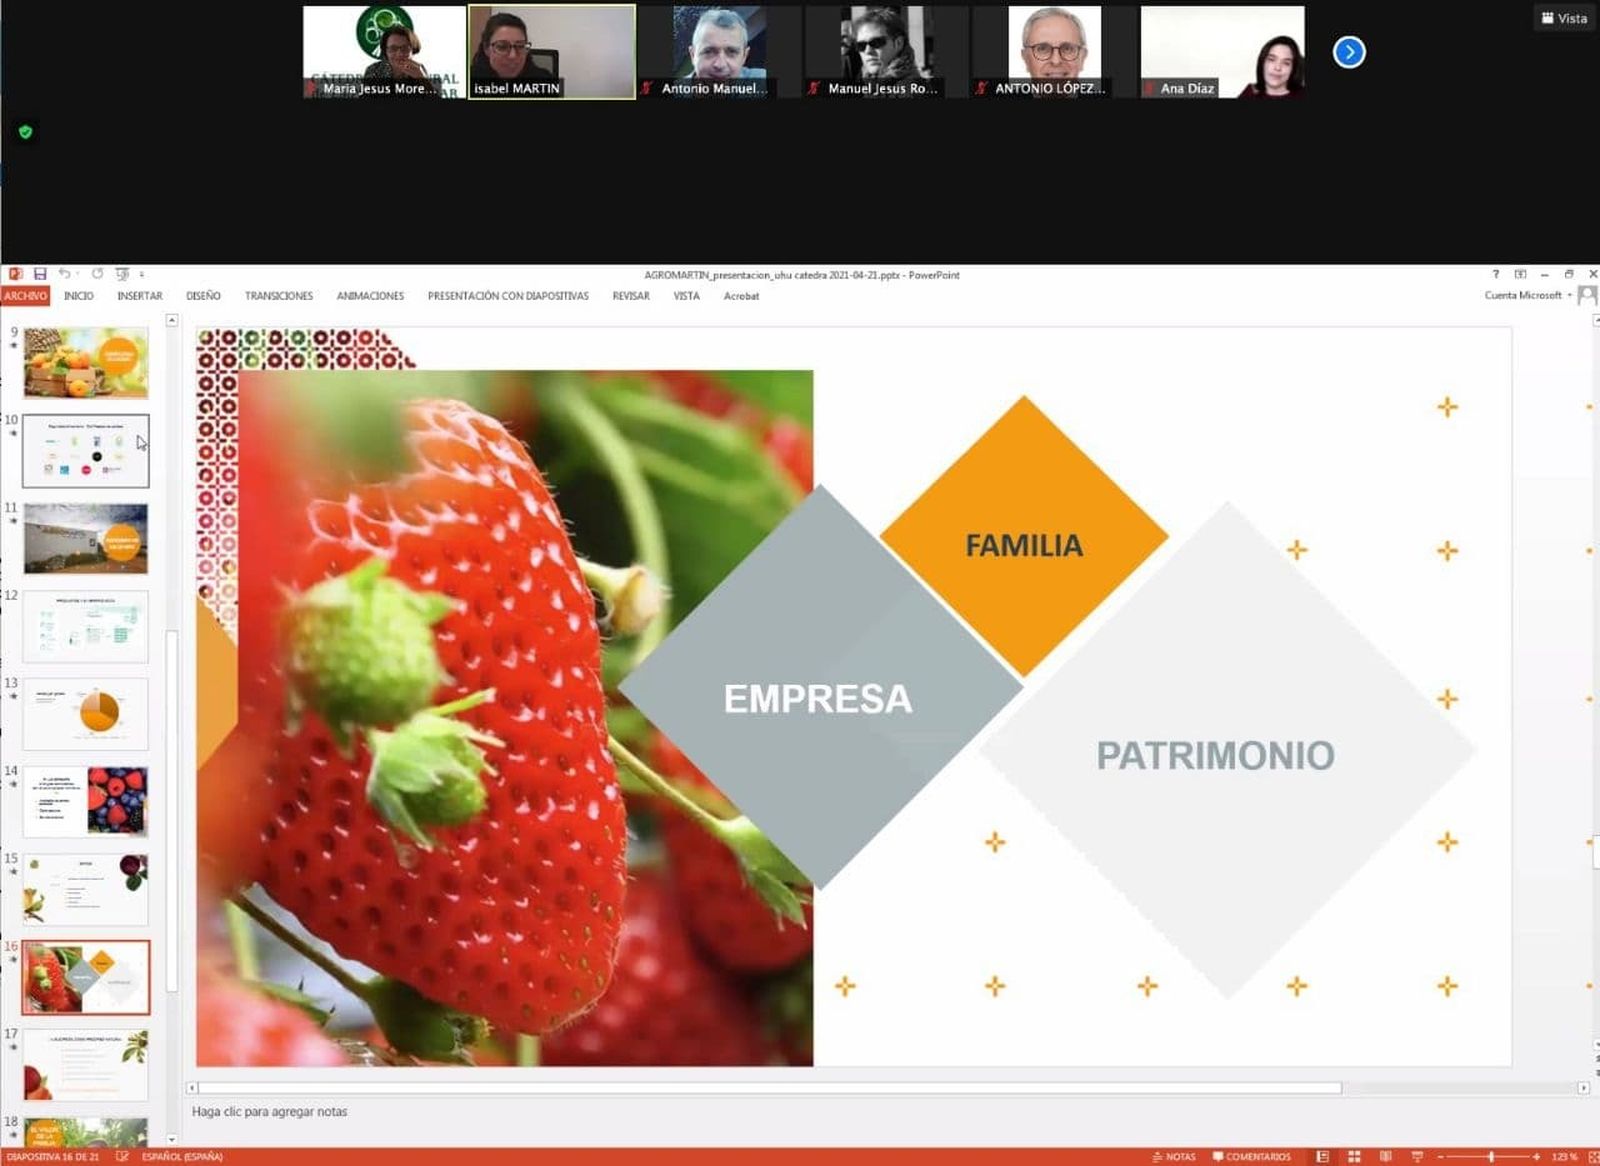Open Reading View from status bar
Image resolution: width=1600 pixels, height=1166 pixels.
(x=1385, y=1157)
